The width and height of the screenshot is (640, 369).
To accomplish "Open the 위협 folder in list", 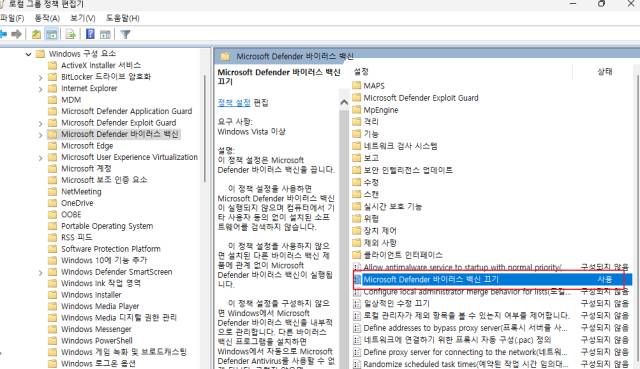I will [x=371, y=218].
